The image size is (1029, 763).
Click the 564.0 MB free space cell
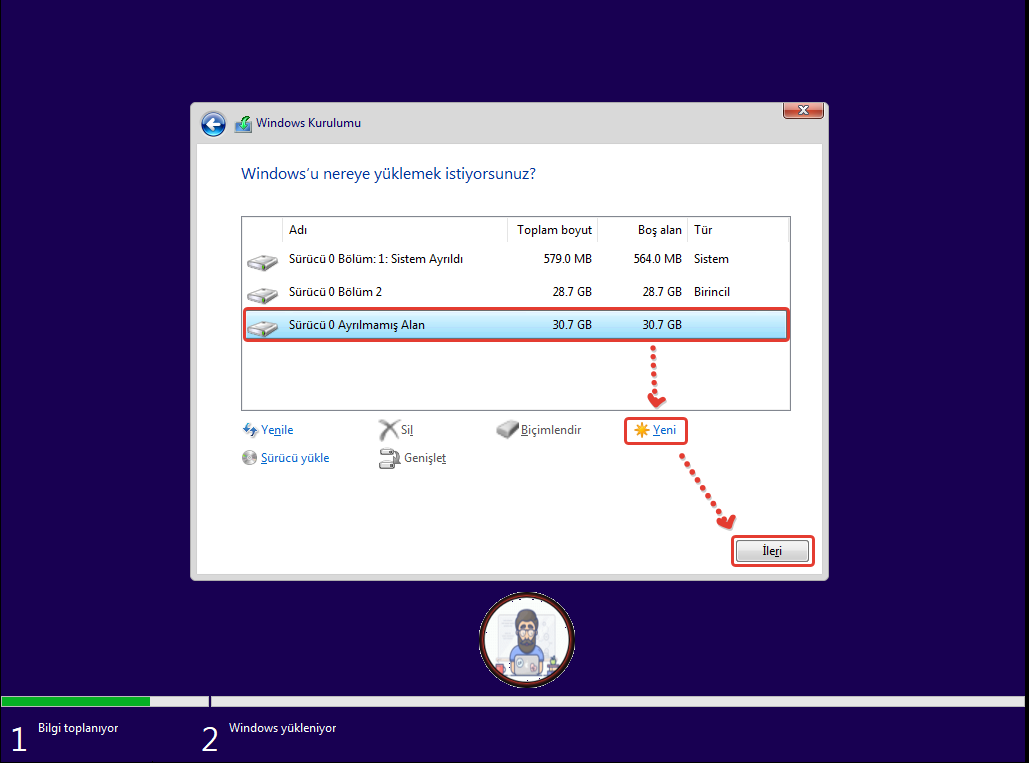point(658,259)
